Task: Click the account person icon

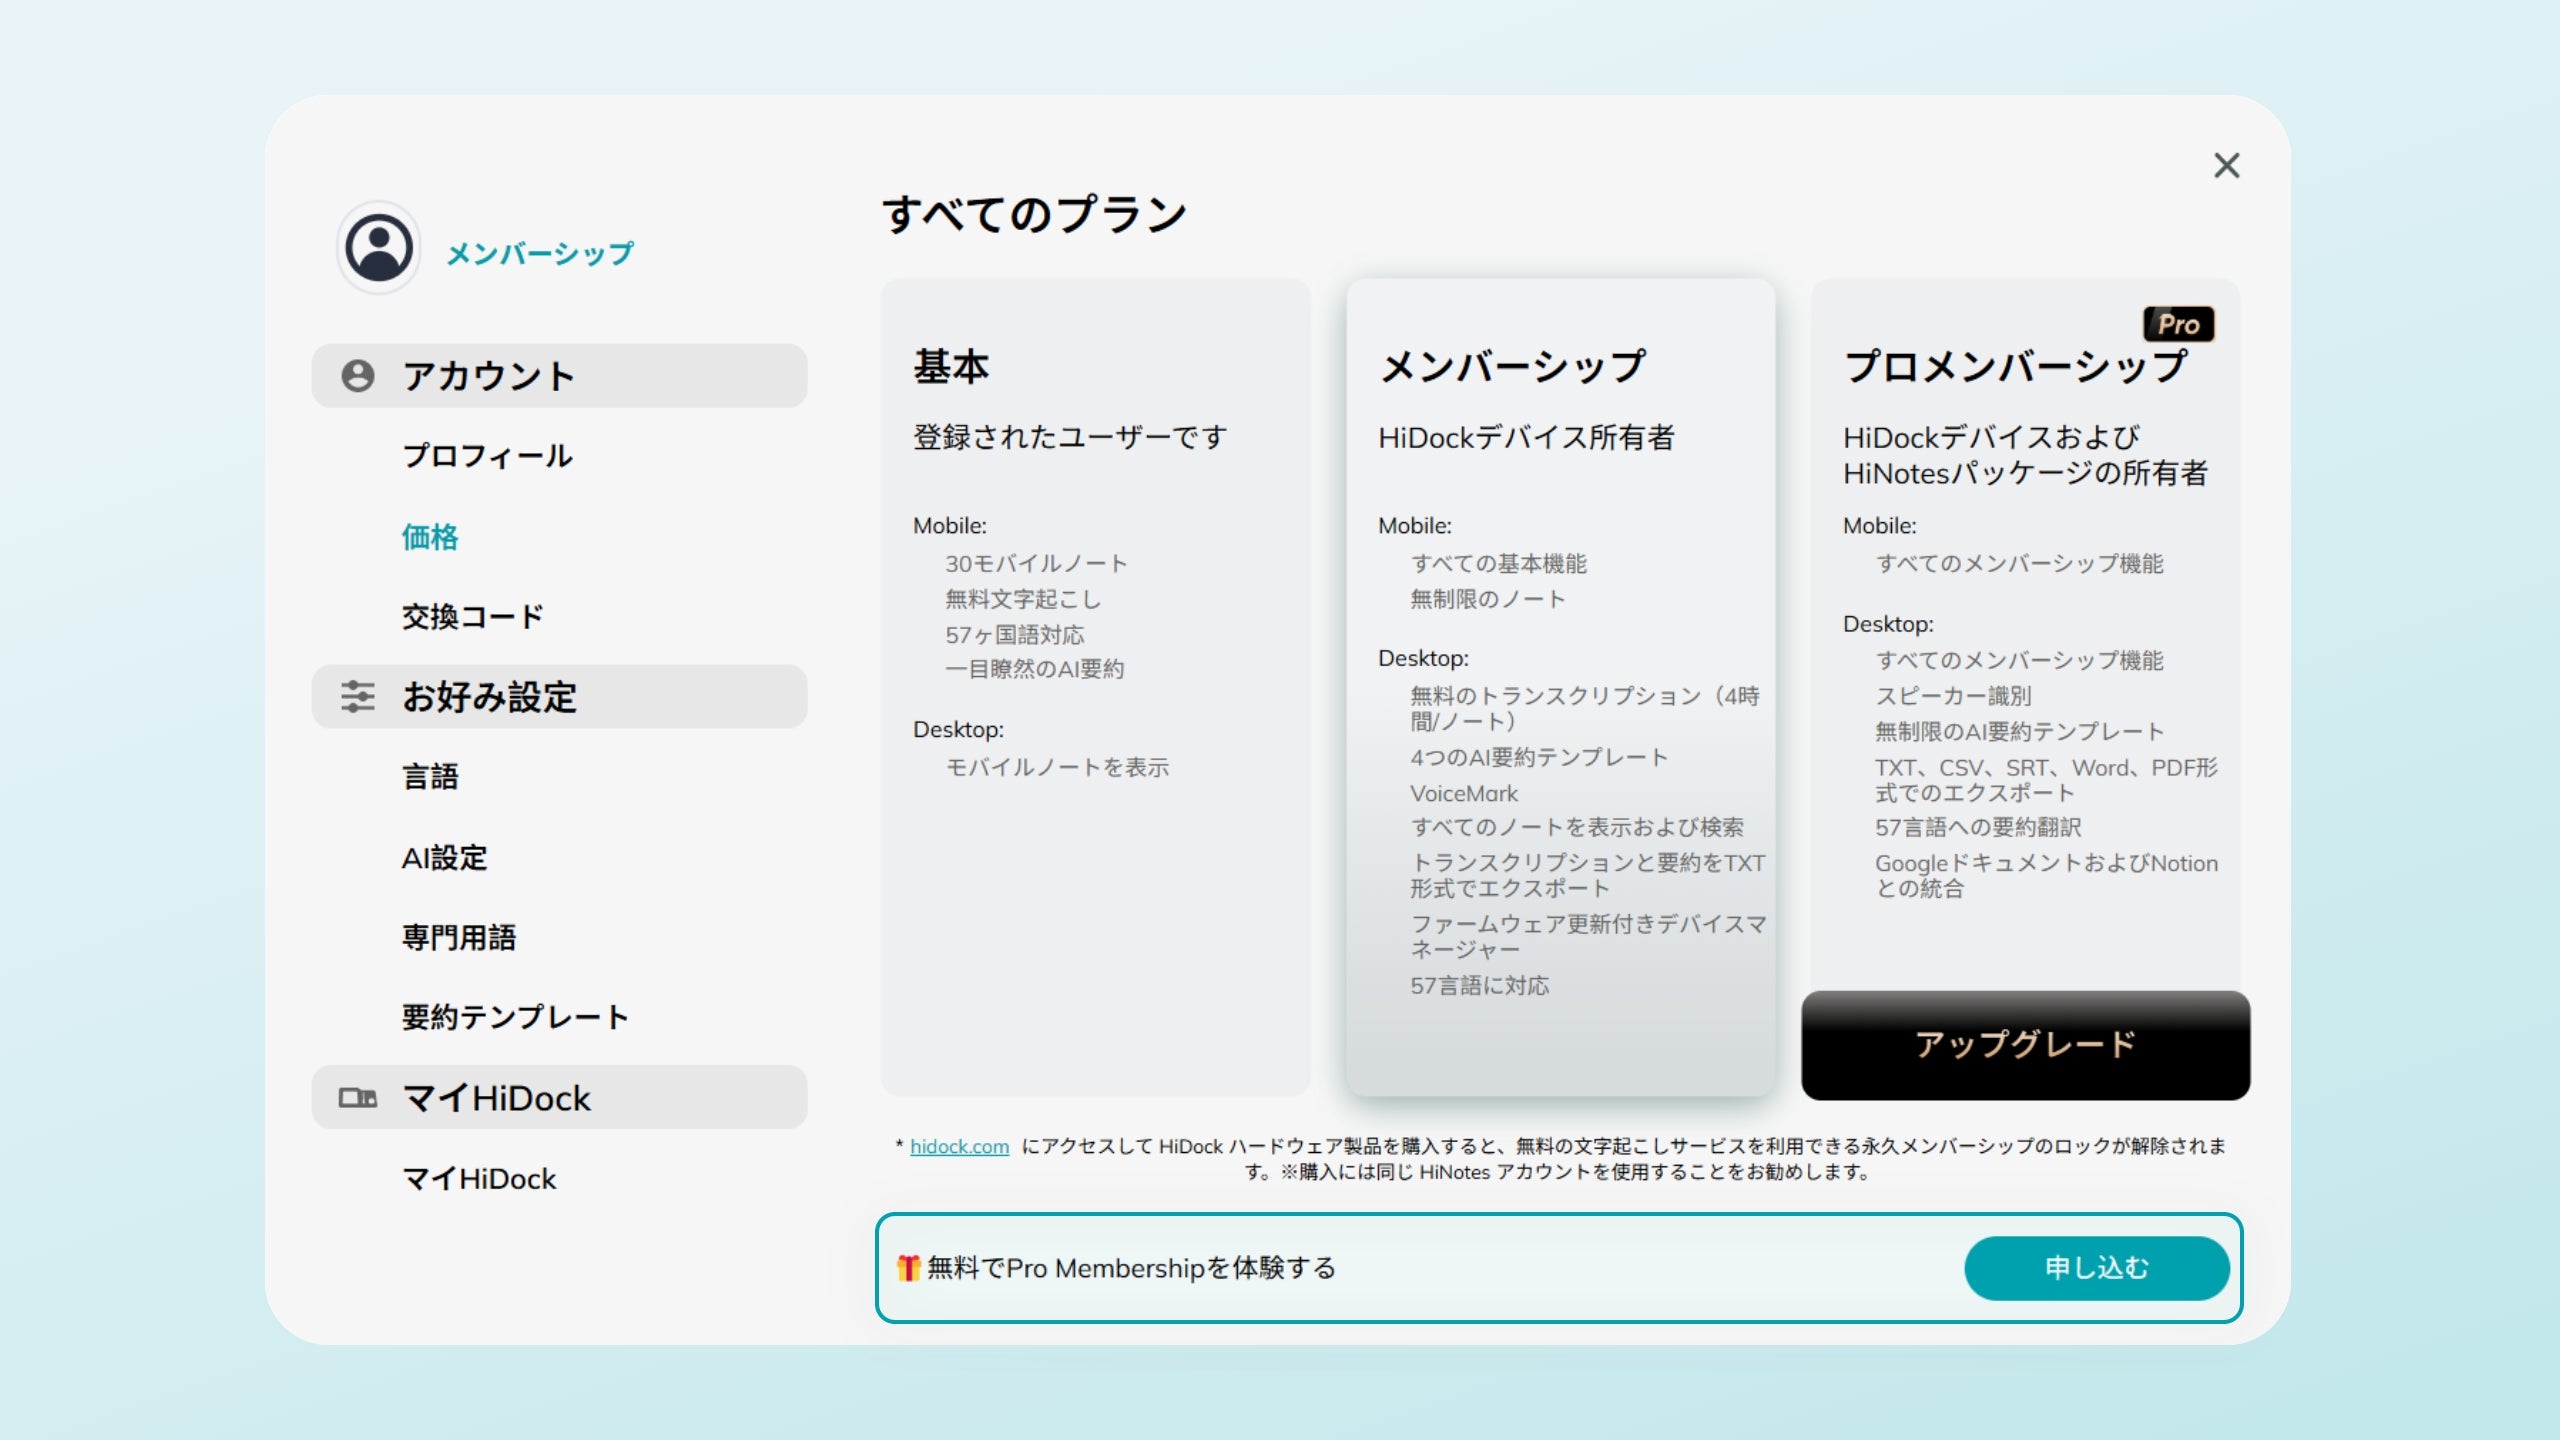Action: (x=357, y=376)
